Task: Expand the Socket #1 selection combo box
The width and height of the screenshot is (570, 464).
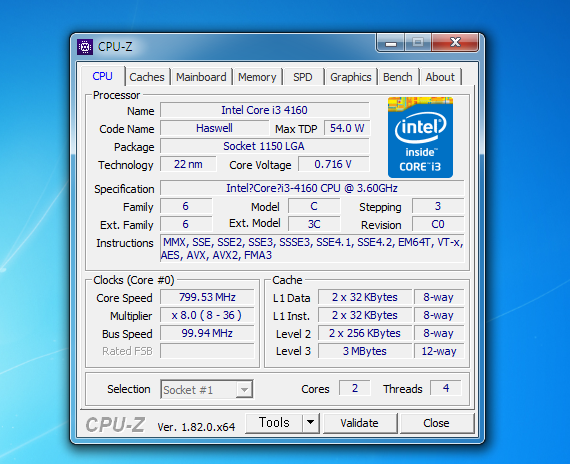Action: tap(207, 389)
